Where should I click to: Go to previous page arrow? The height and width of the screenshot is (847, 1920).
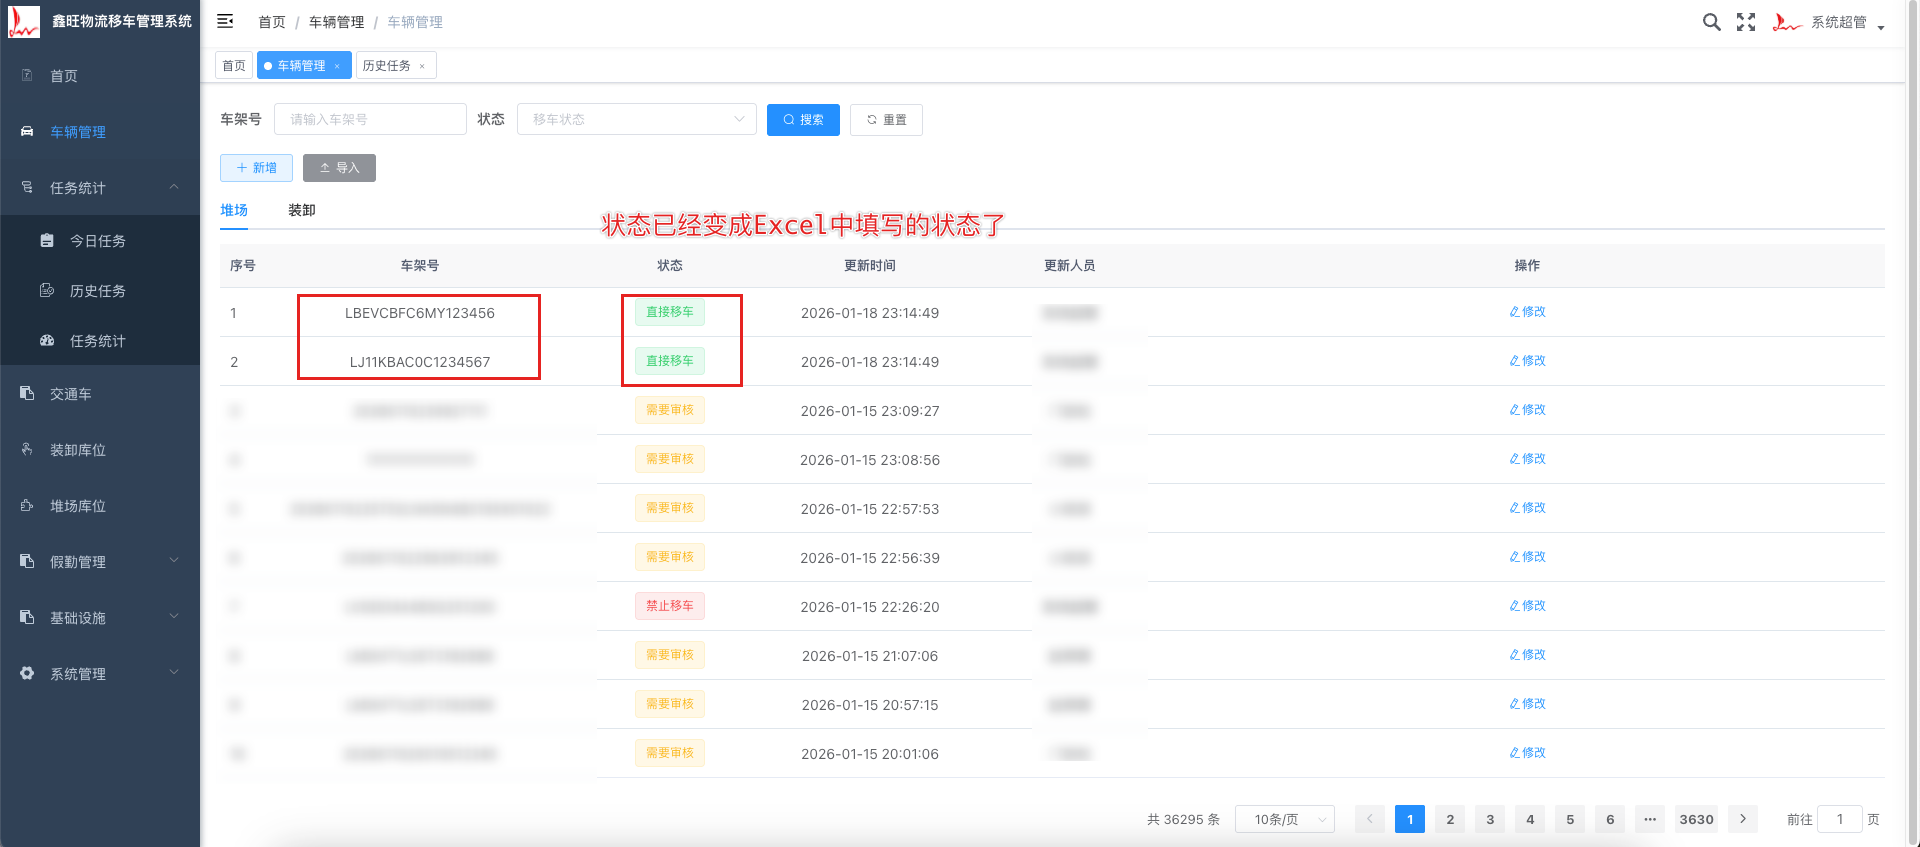click(1370, 819)
